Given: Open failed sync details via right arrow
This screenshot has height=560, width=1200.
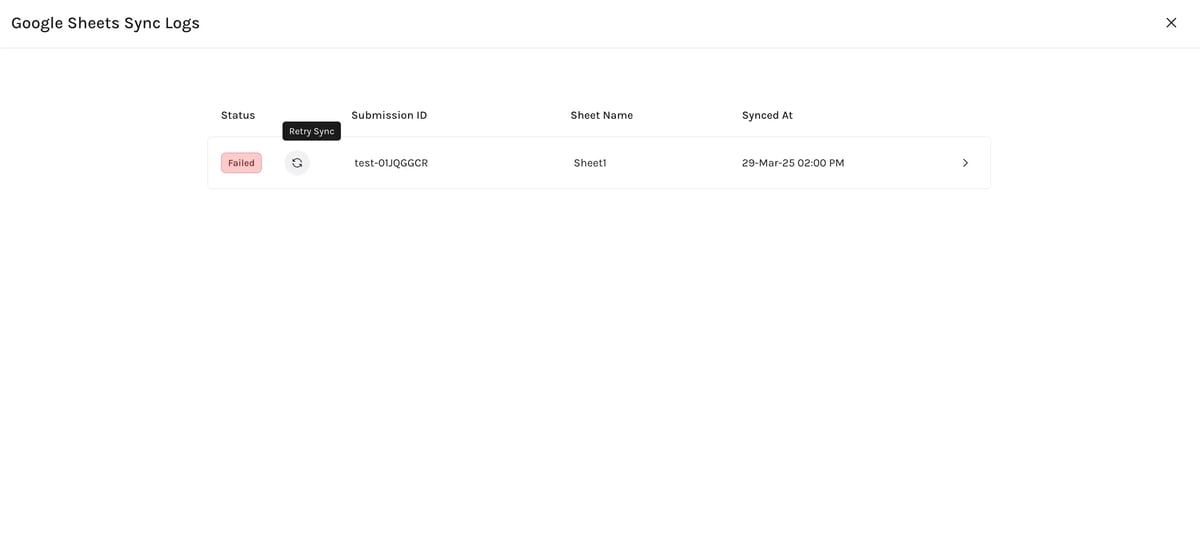Looking at the screenshot, I should click(965, 163).
